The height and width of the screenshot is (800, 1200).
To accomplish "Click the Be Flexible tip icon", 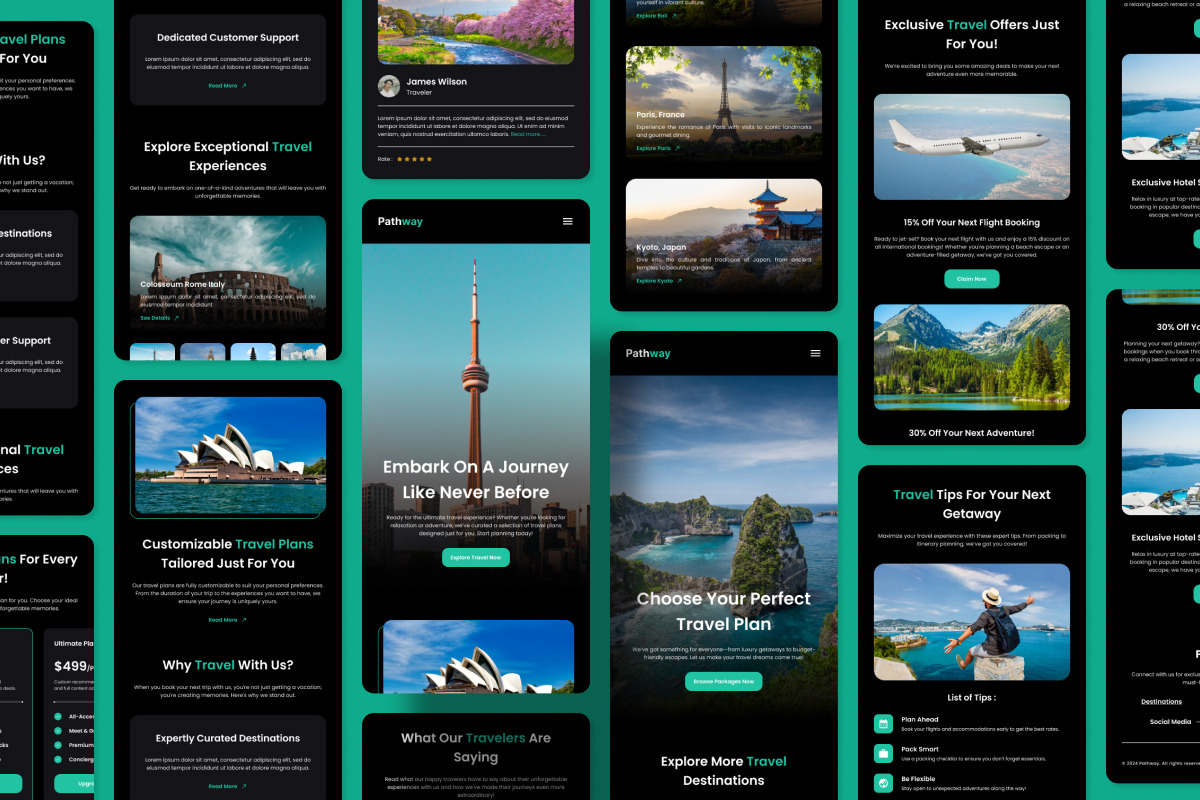I will (883, 783).
